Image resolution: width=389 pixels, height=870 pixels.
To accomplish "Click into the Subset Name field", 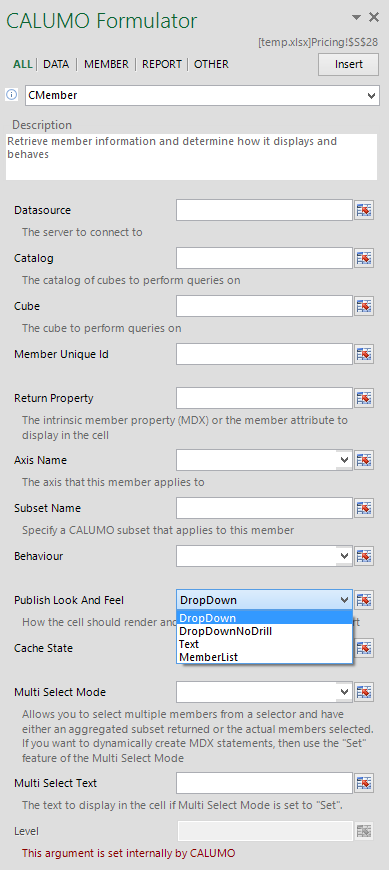I will pos(264,508).
